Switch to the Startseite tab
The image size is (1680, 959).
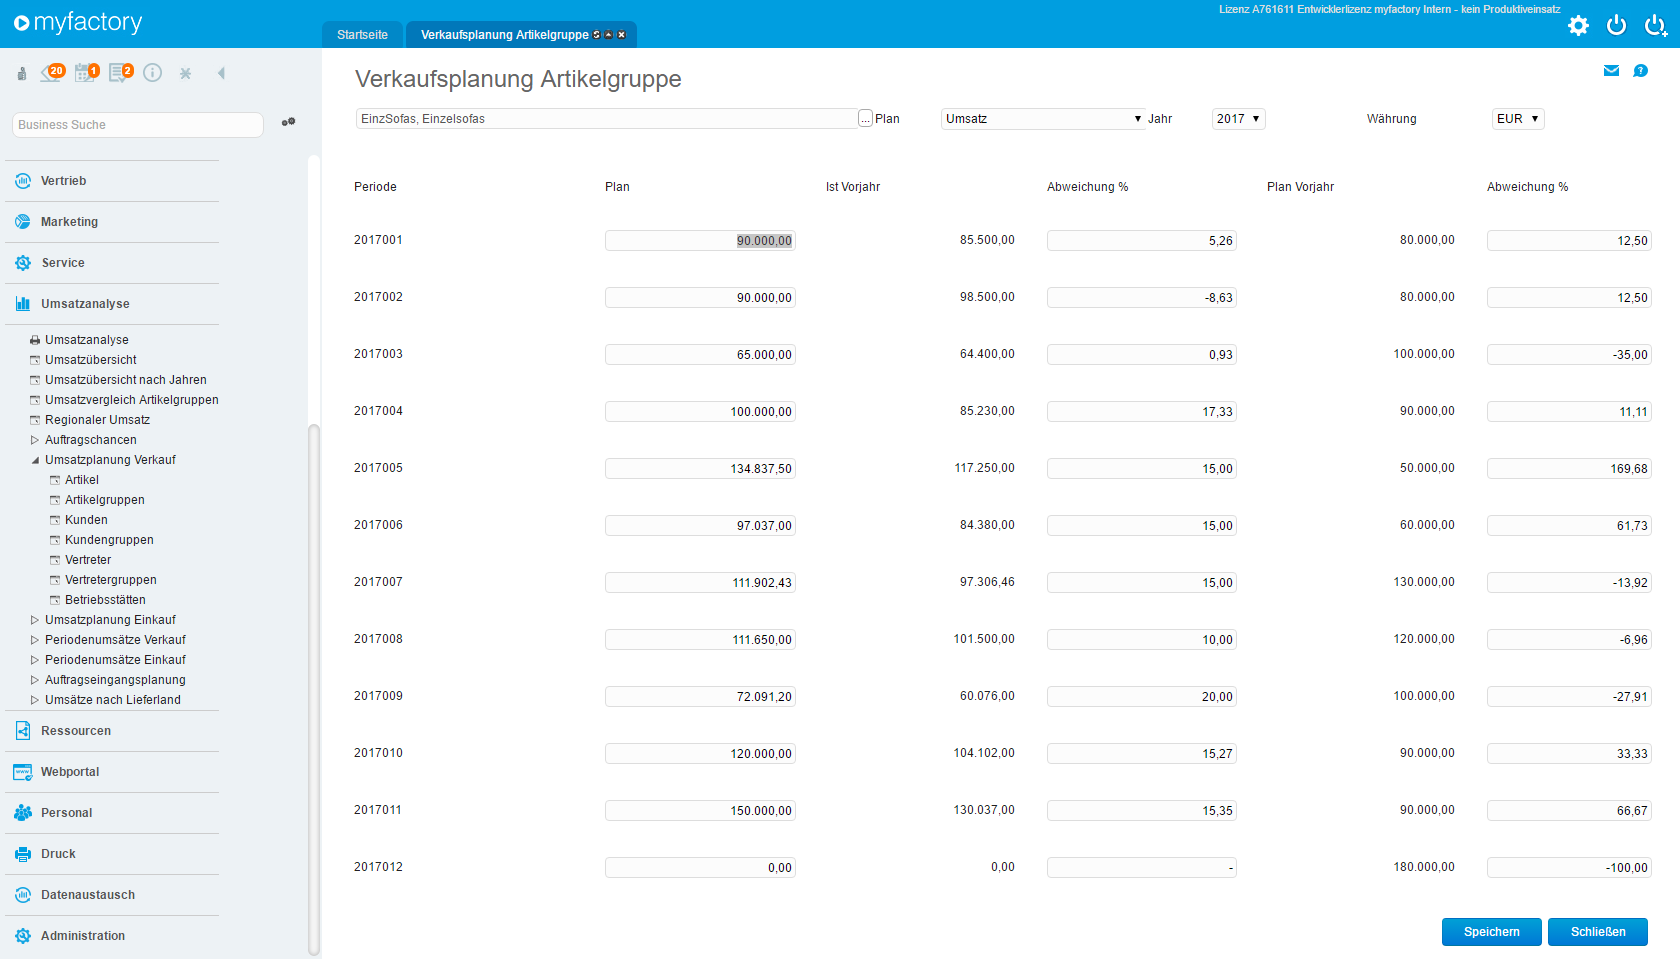tap(362, 35)
